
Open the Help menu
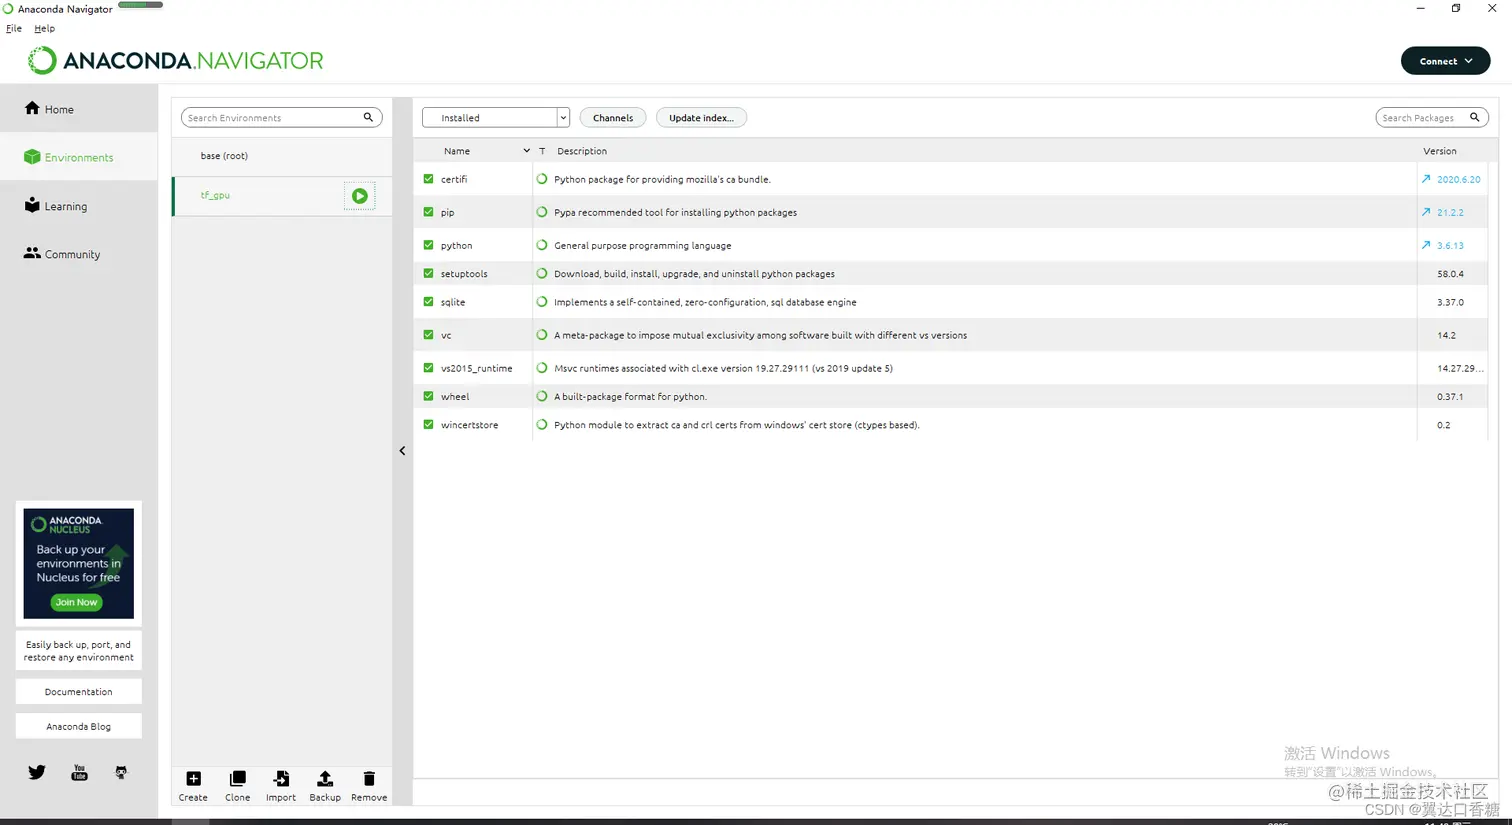click(x=44, y=28)
